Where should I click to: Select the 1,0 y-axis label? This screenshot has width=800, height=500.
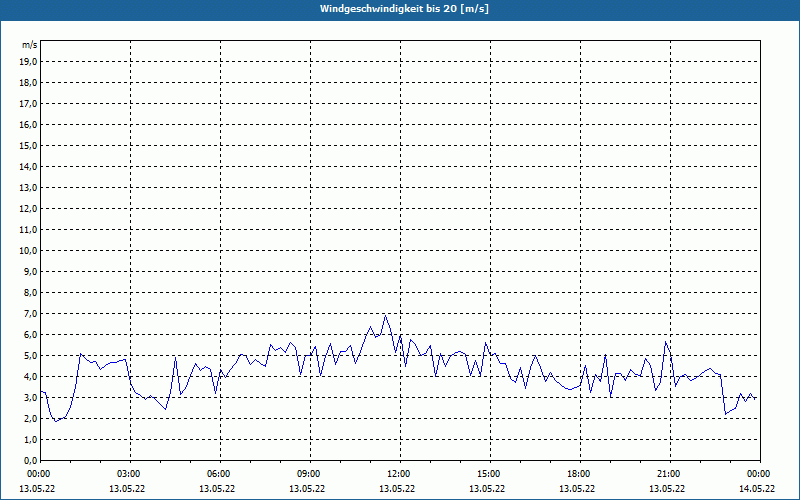coord(31,439)
